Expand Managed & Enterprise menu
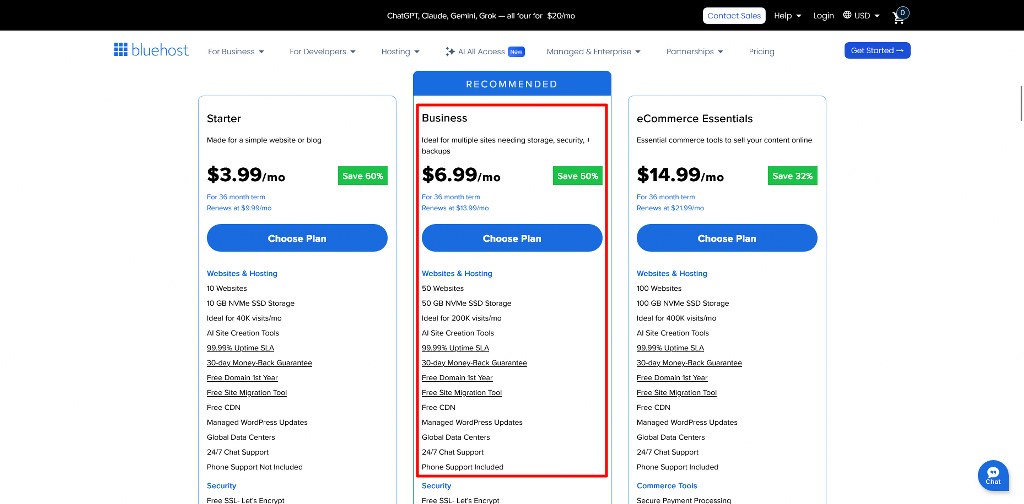This screenshot has width=1024, height=504. pos(594,52)
